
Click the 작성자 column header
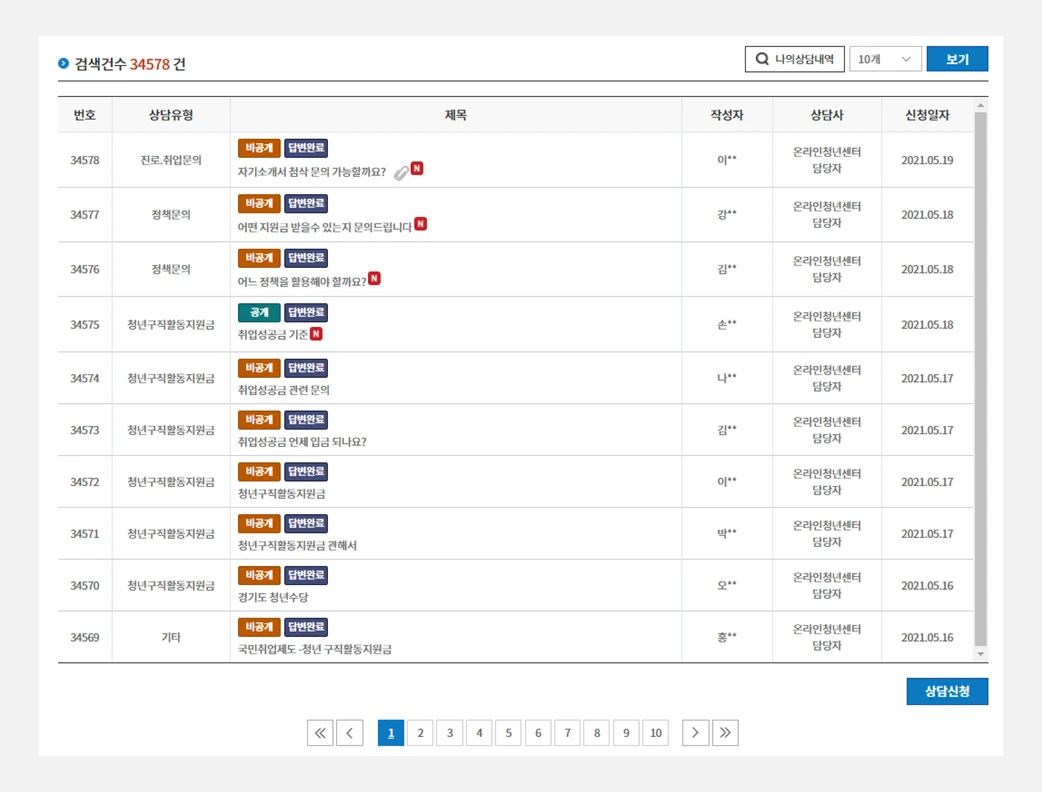(x=727, y=115)
